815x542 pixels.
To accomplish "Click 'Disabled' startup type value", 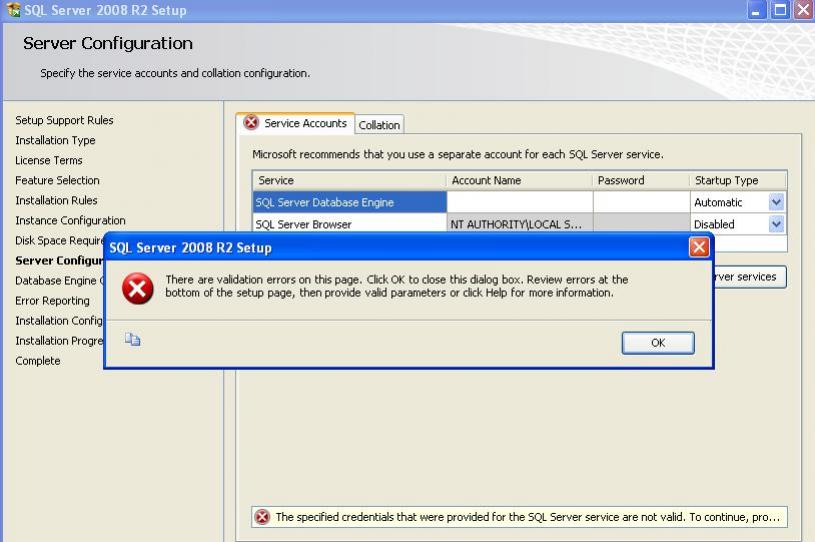I will [714, 224].
